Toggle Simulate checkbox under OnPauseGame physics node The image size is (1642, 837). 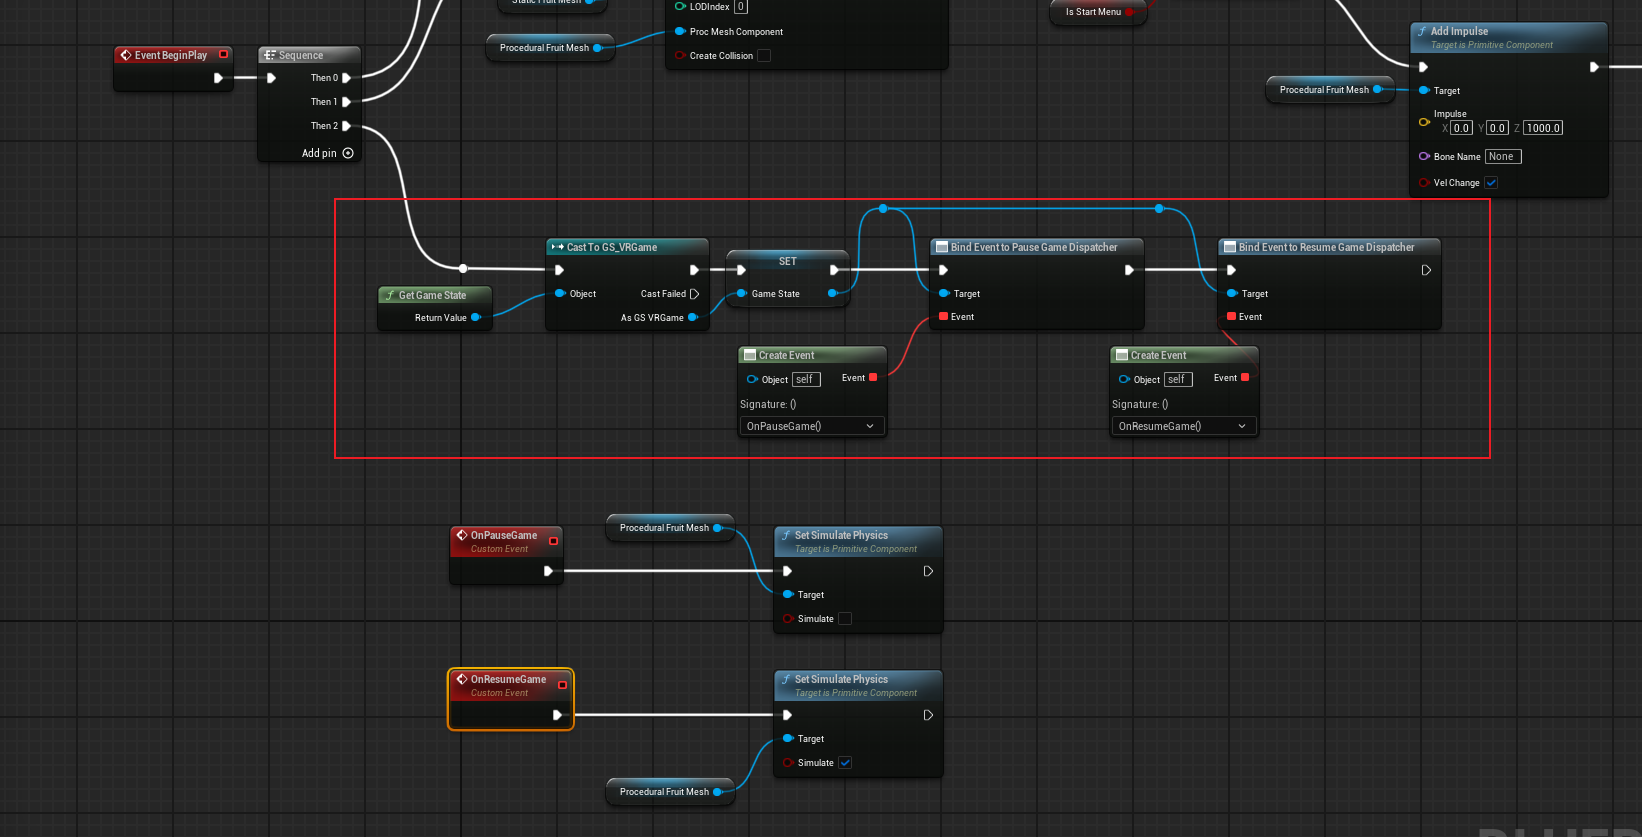coord(845,619)
